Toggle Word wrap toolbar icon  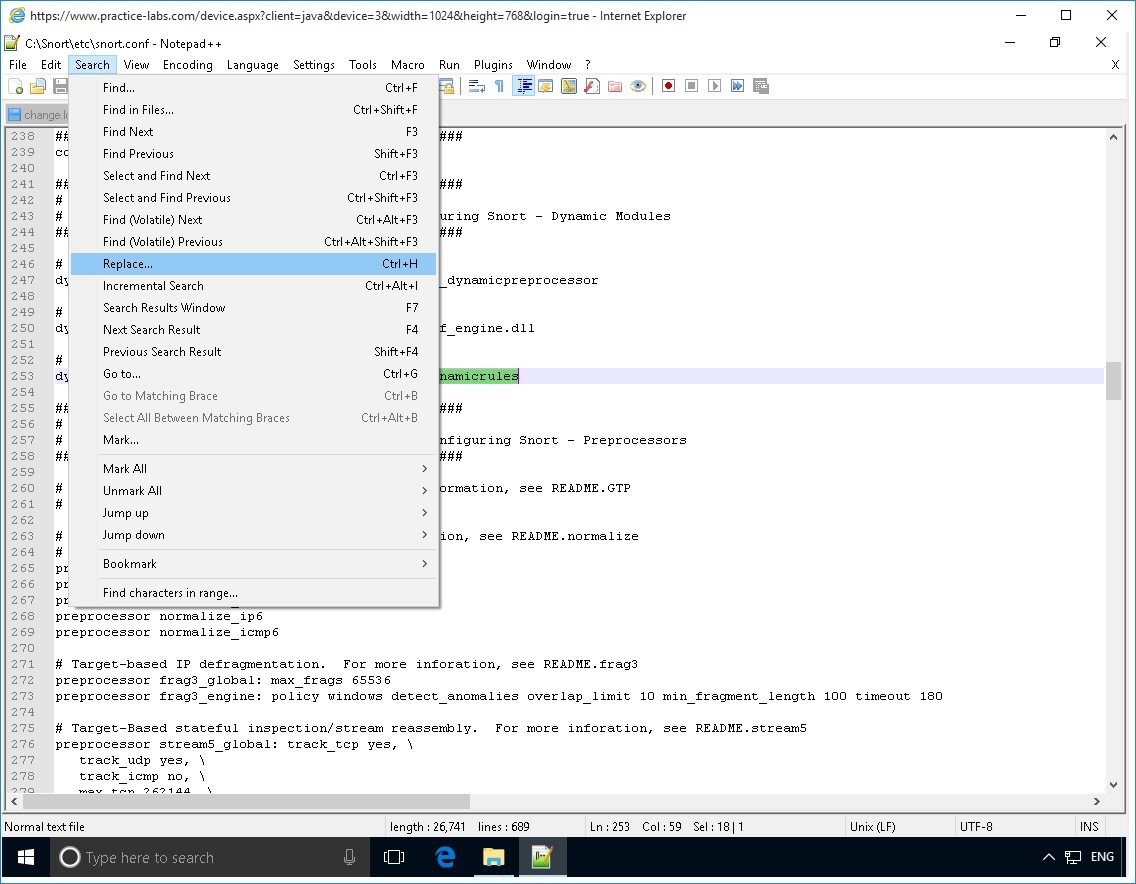click(x=477, y=86)
